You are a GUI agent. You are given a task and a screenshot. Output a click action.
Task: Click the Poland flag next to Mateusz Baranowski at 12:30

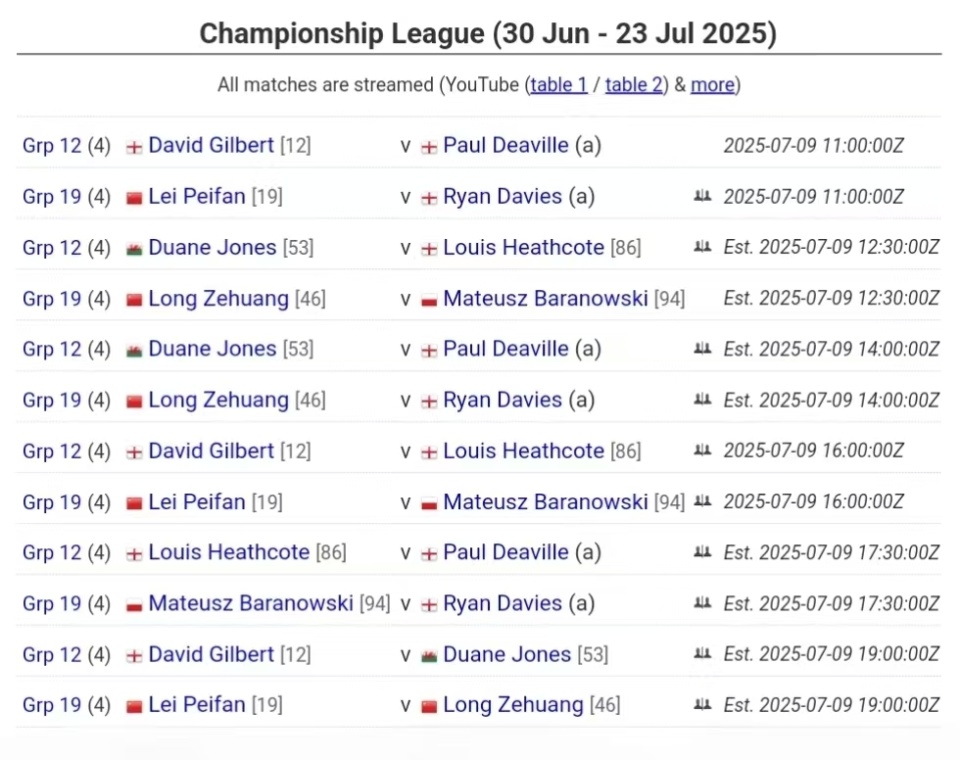429,301
